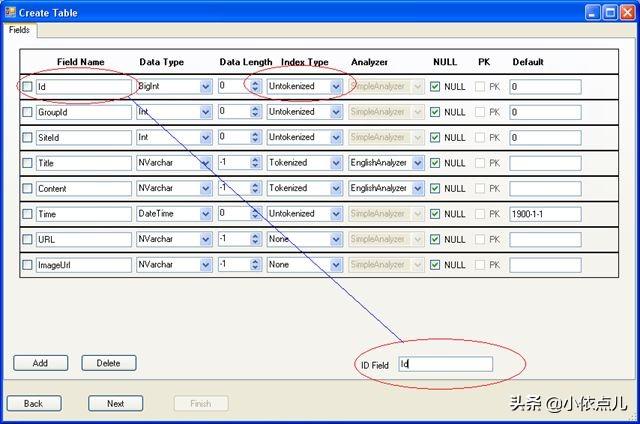The height and width of the screenshot is (424, 640).
Task: Click the Create Table window title icon
Action: pyautogui.click(x=10, y=12)
